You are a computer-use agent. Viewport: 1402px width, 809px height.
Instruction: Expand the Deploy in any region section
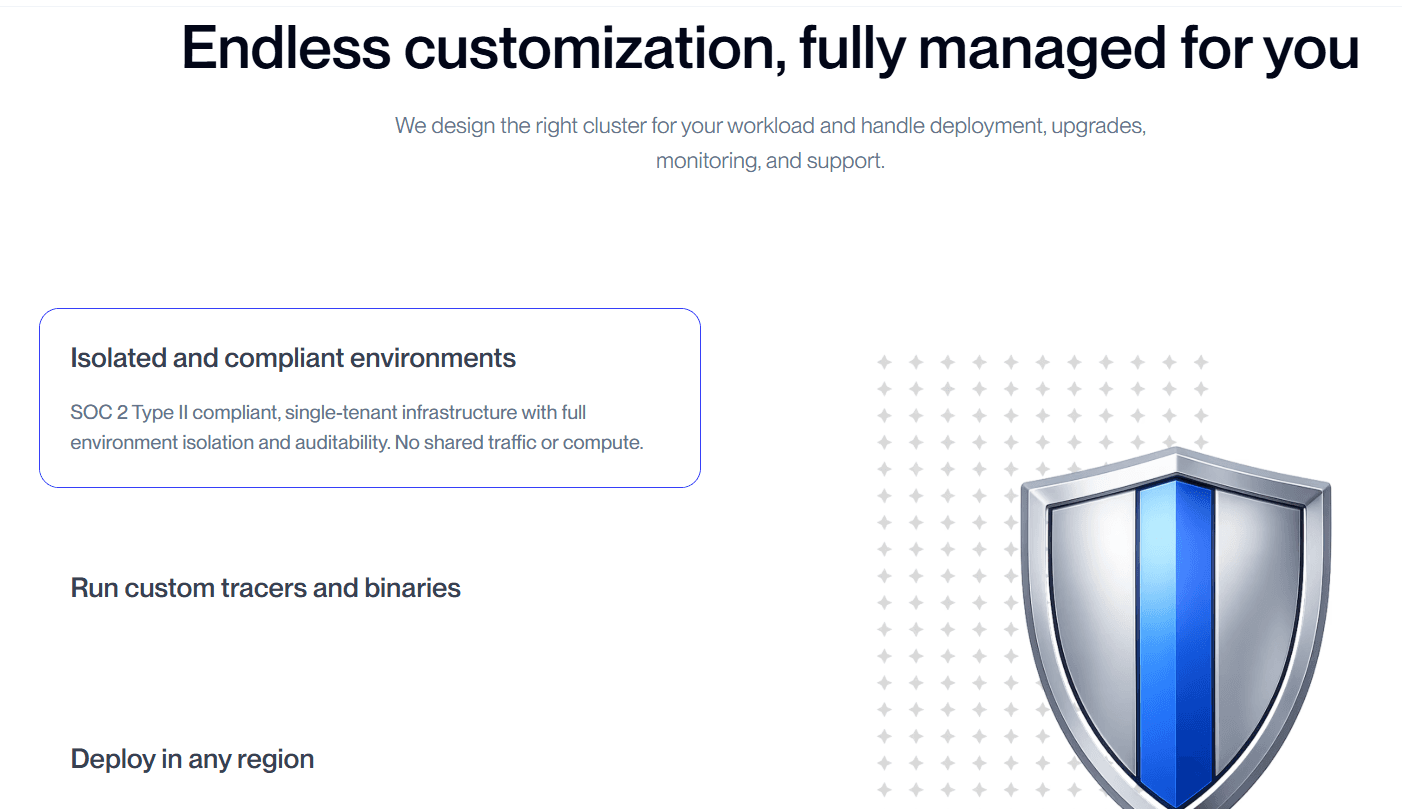192,759
